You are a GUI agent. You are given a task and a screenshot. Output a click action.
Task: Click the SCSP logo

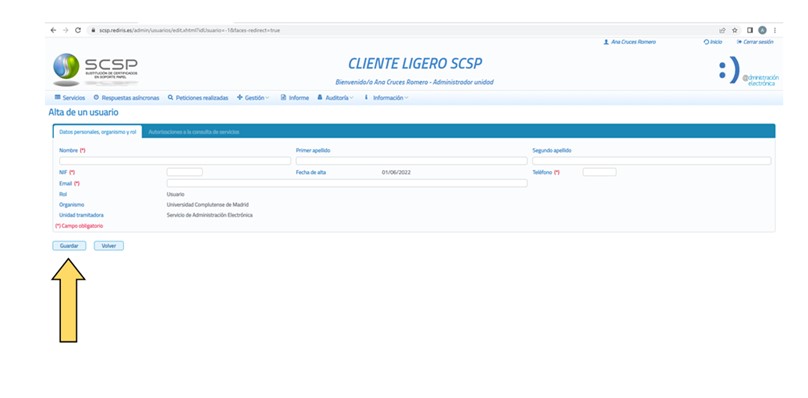95,70
